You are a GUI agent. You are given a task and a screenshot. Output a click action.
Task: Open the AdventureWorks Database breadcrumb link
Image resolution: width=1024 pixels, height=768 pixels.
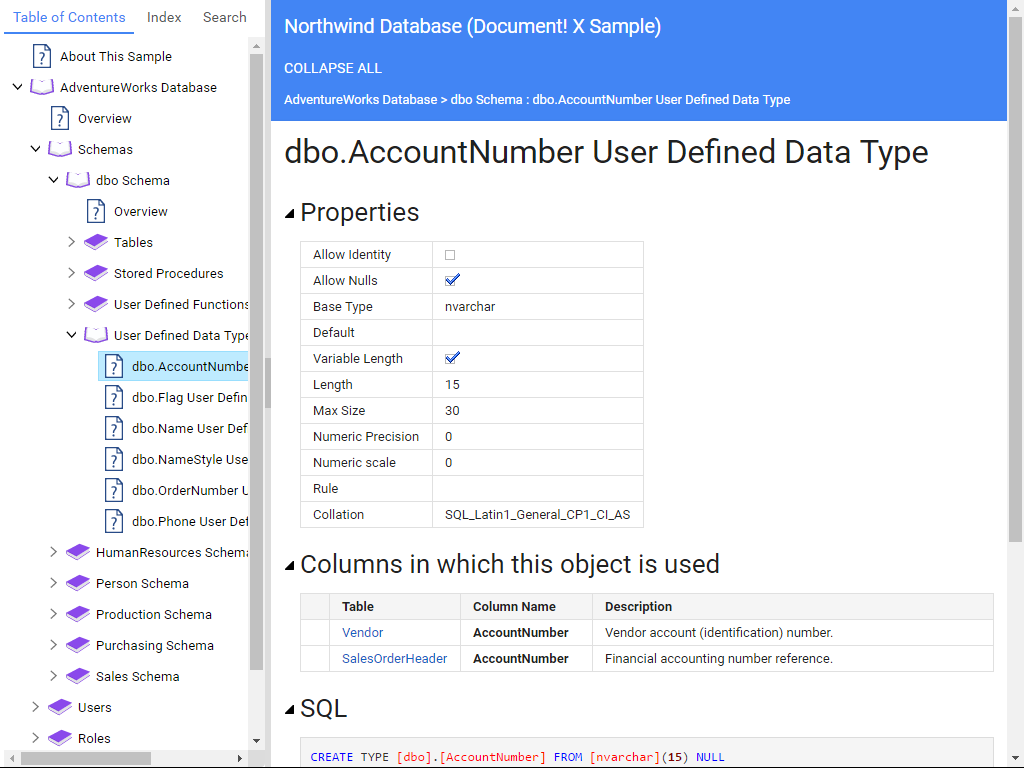pyautogui.click(x=360, y=100)
